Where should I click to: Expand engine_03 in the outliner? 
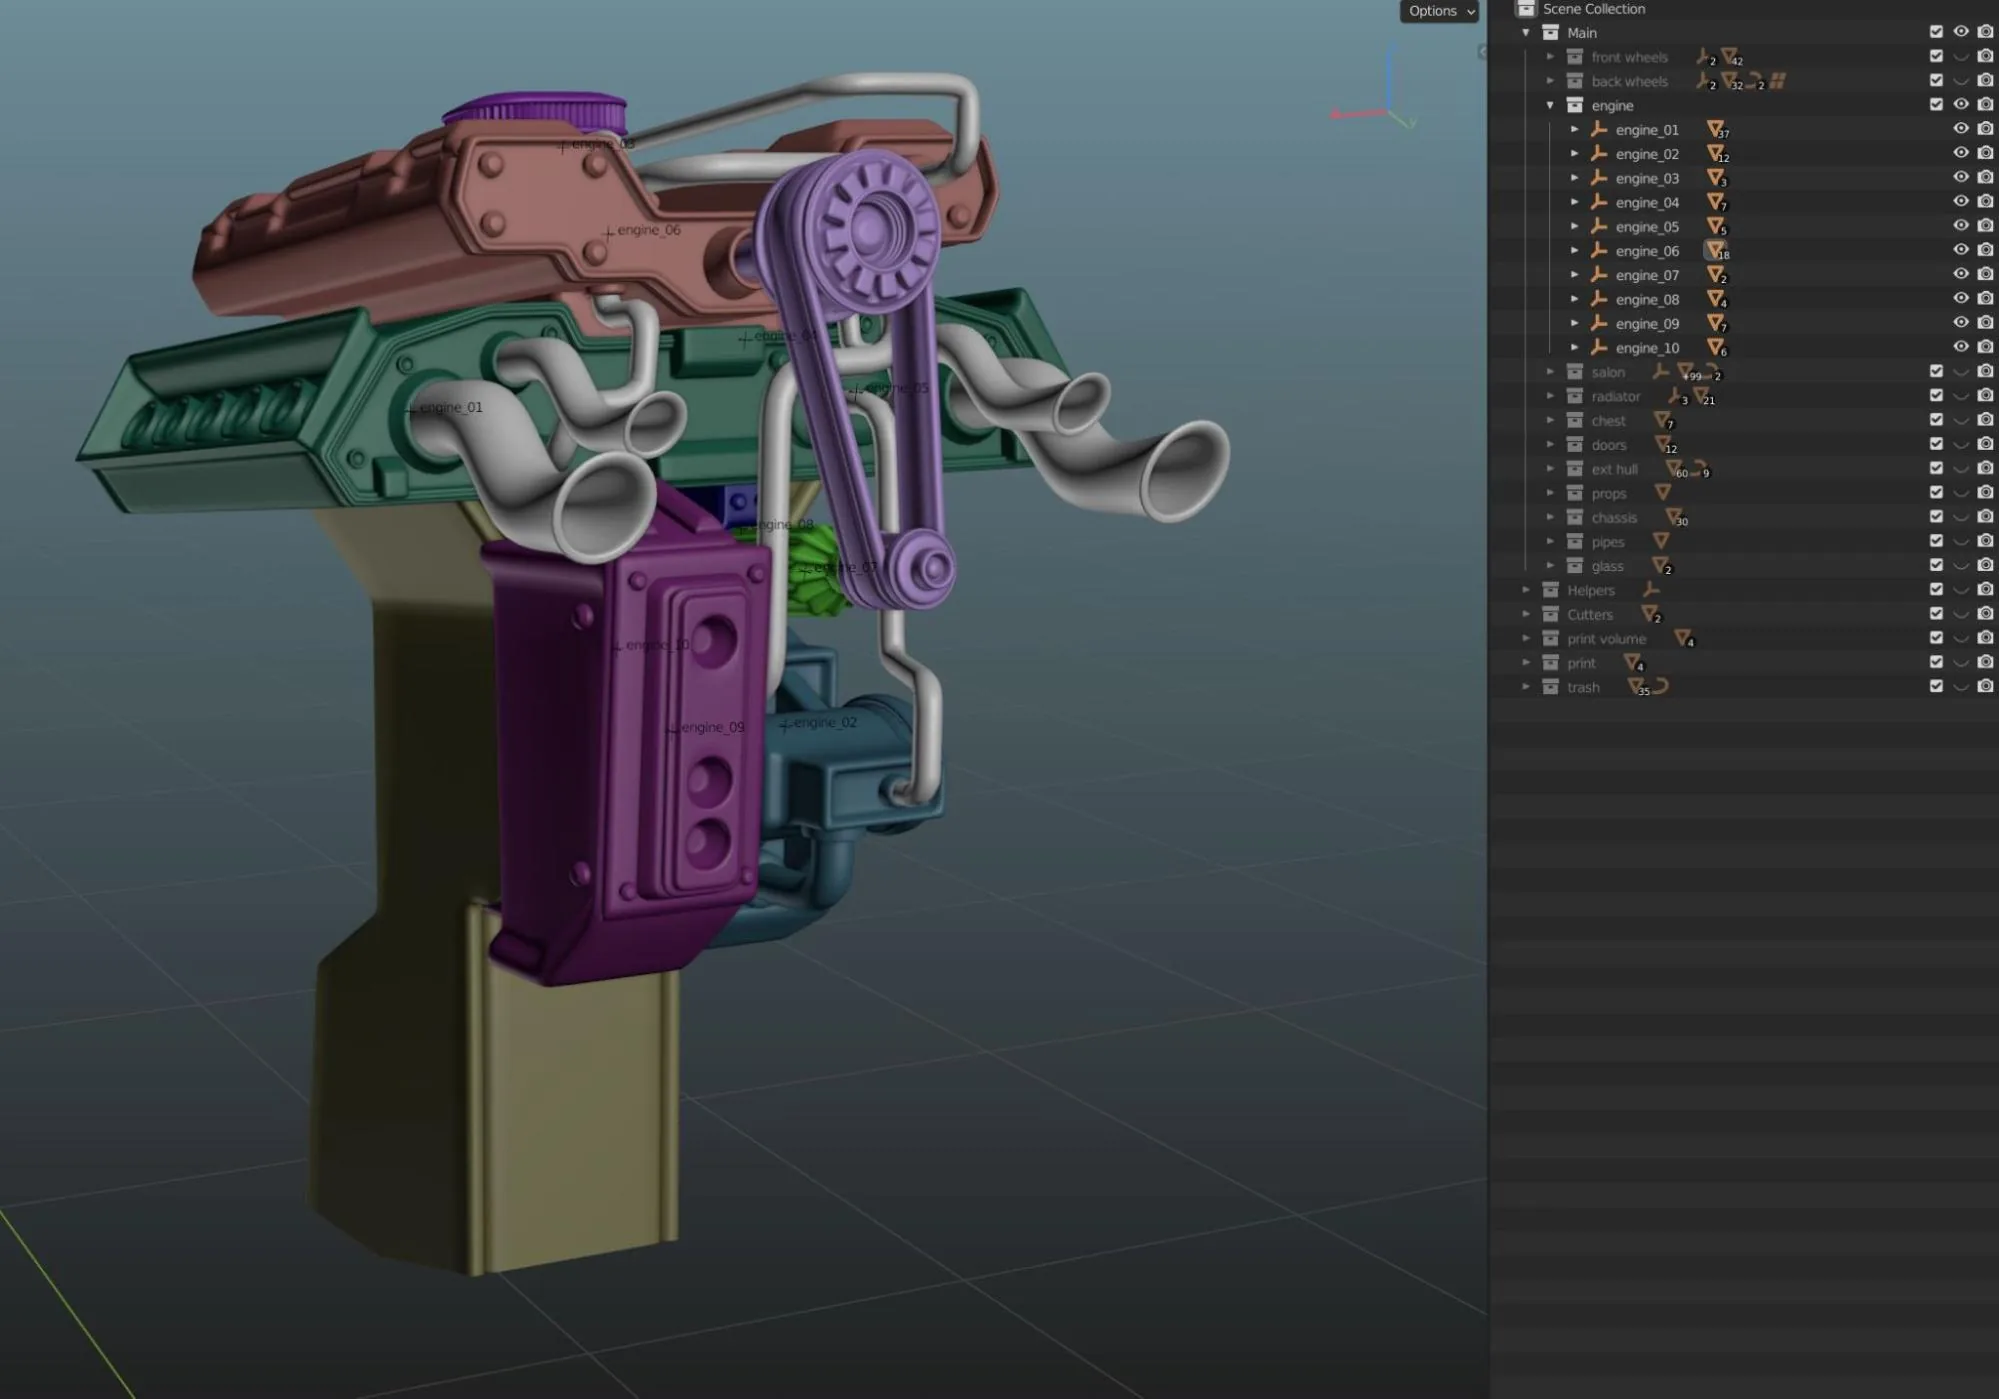click(x=1575, y=178)
